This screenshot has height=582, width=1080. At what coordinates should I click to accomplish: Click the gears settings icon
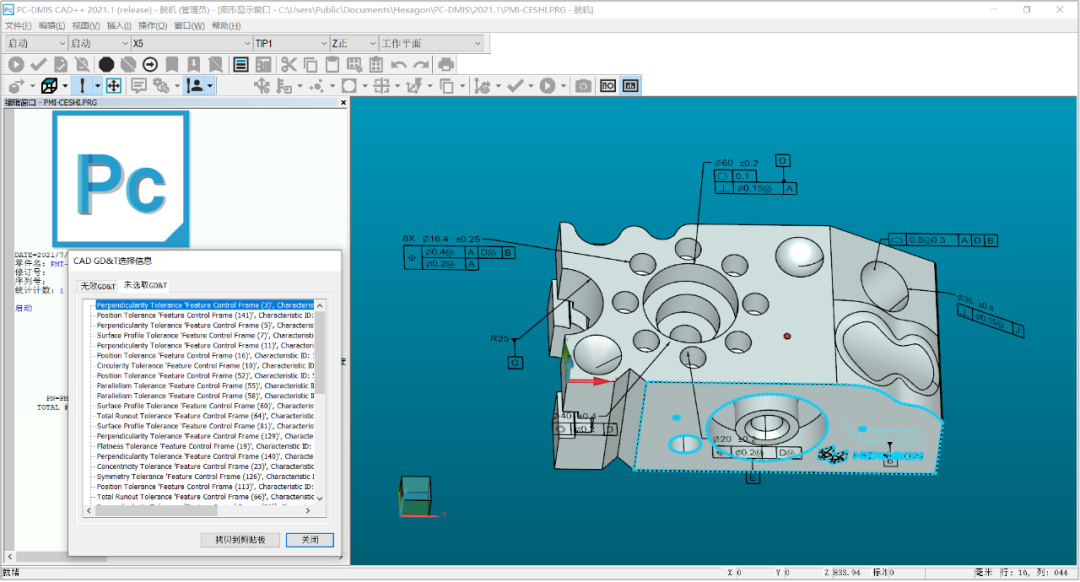pyautogui.click(x=161, y=86)
